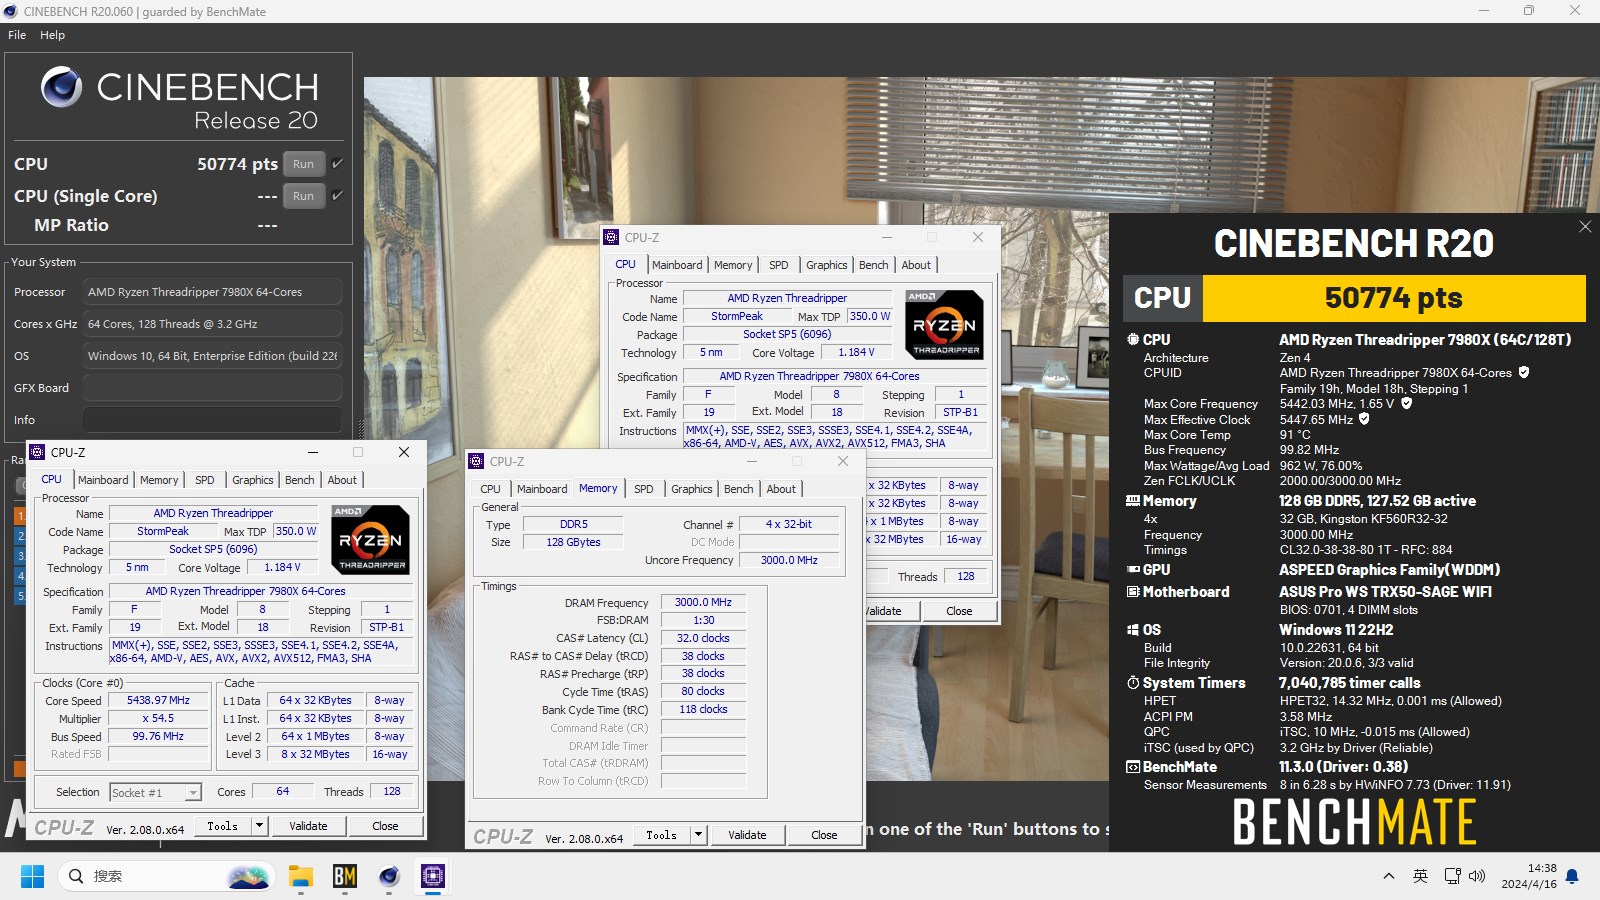The image size is (1600, 900).
Task: Switch to the SPD tab in the Memory CPU-Z window
Action: pyautogui.click(x=644, y=489)
